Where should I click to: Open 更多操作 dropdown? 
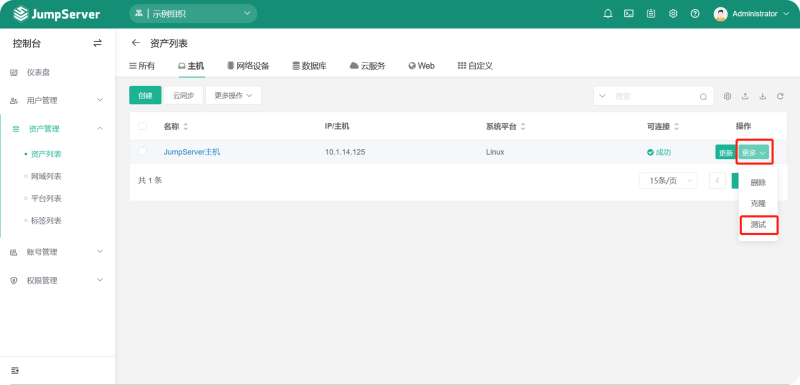233,95
